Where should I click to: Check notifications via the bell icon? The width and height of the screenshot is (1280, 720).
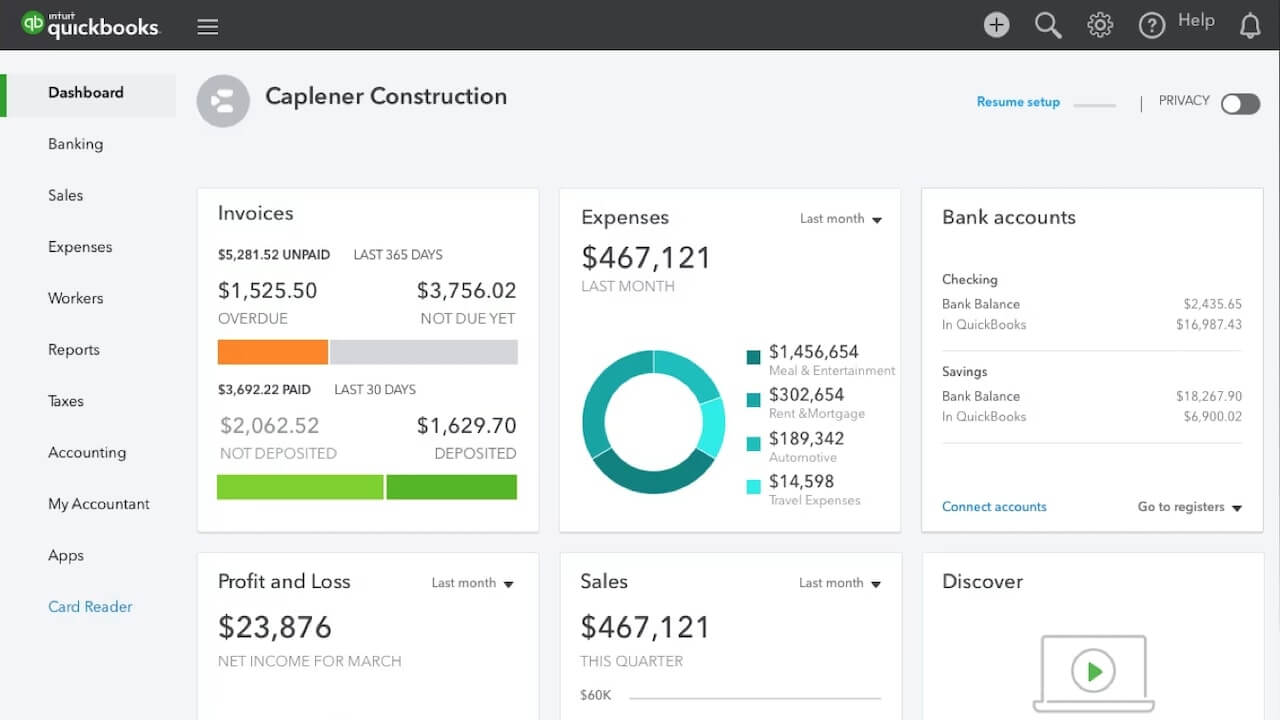pyautogui.click(x=1250, y=24)
